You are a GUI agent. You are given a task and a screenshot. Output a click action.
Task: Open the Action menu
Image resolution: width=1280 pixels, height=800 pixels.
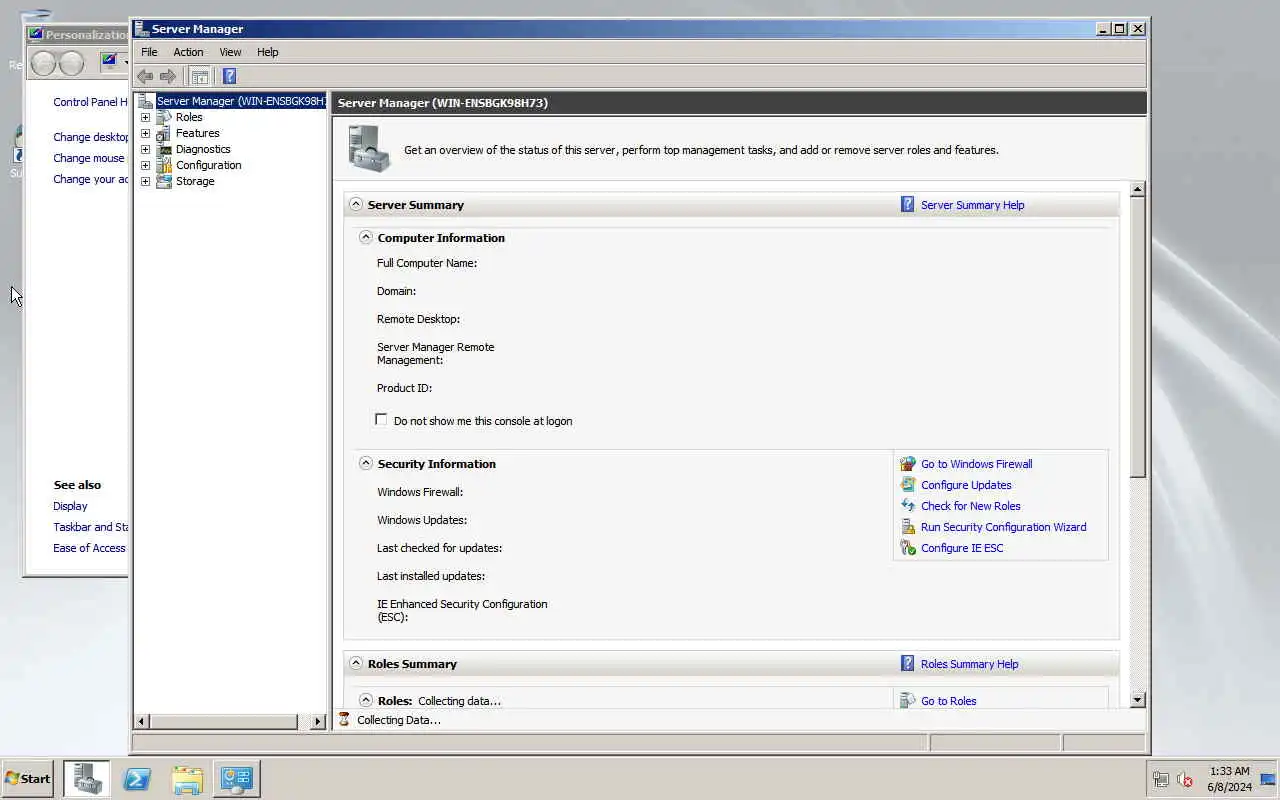pos(188,52)
